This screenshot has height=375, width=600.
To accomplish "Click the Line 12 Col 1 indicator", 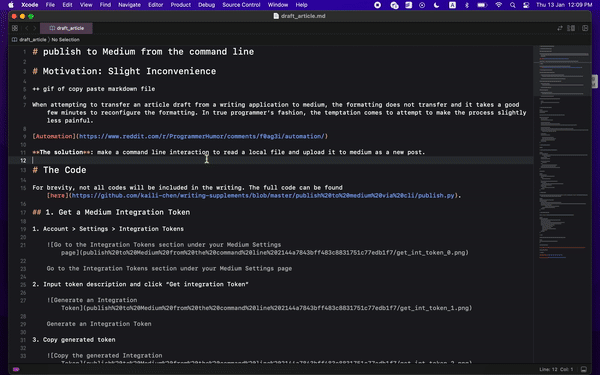I will pos(556,369).
